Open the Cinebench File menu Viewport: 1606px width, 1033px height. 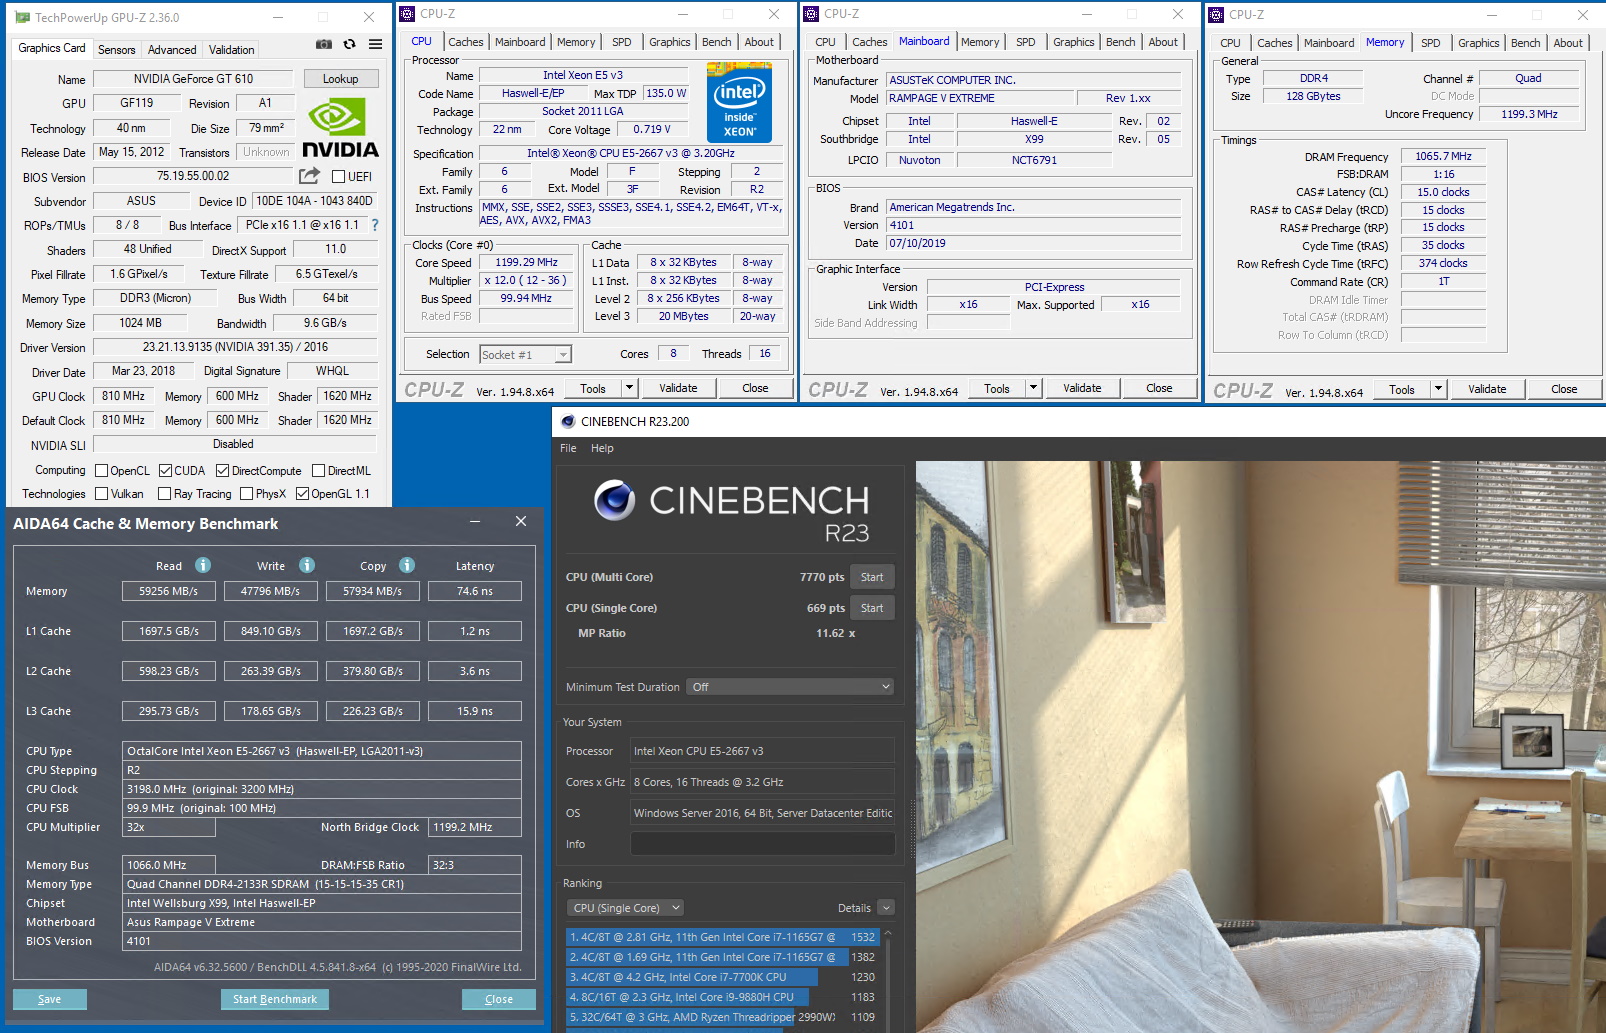click(568, 448)
